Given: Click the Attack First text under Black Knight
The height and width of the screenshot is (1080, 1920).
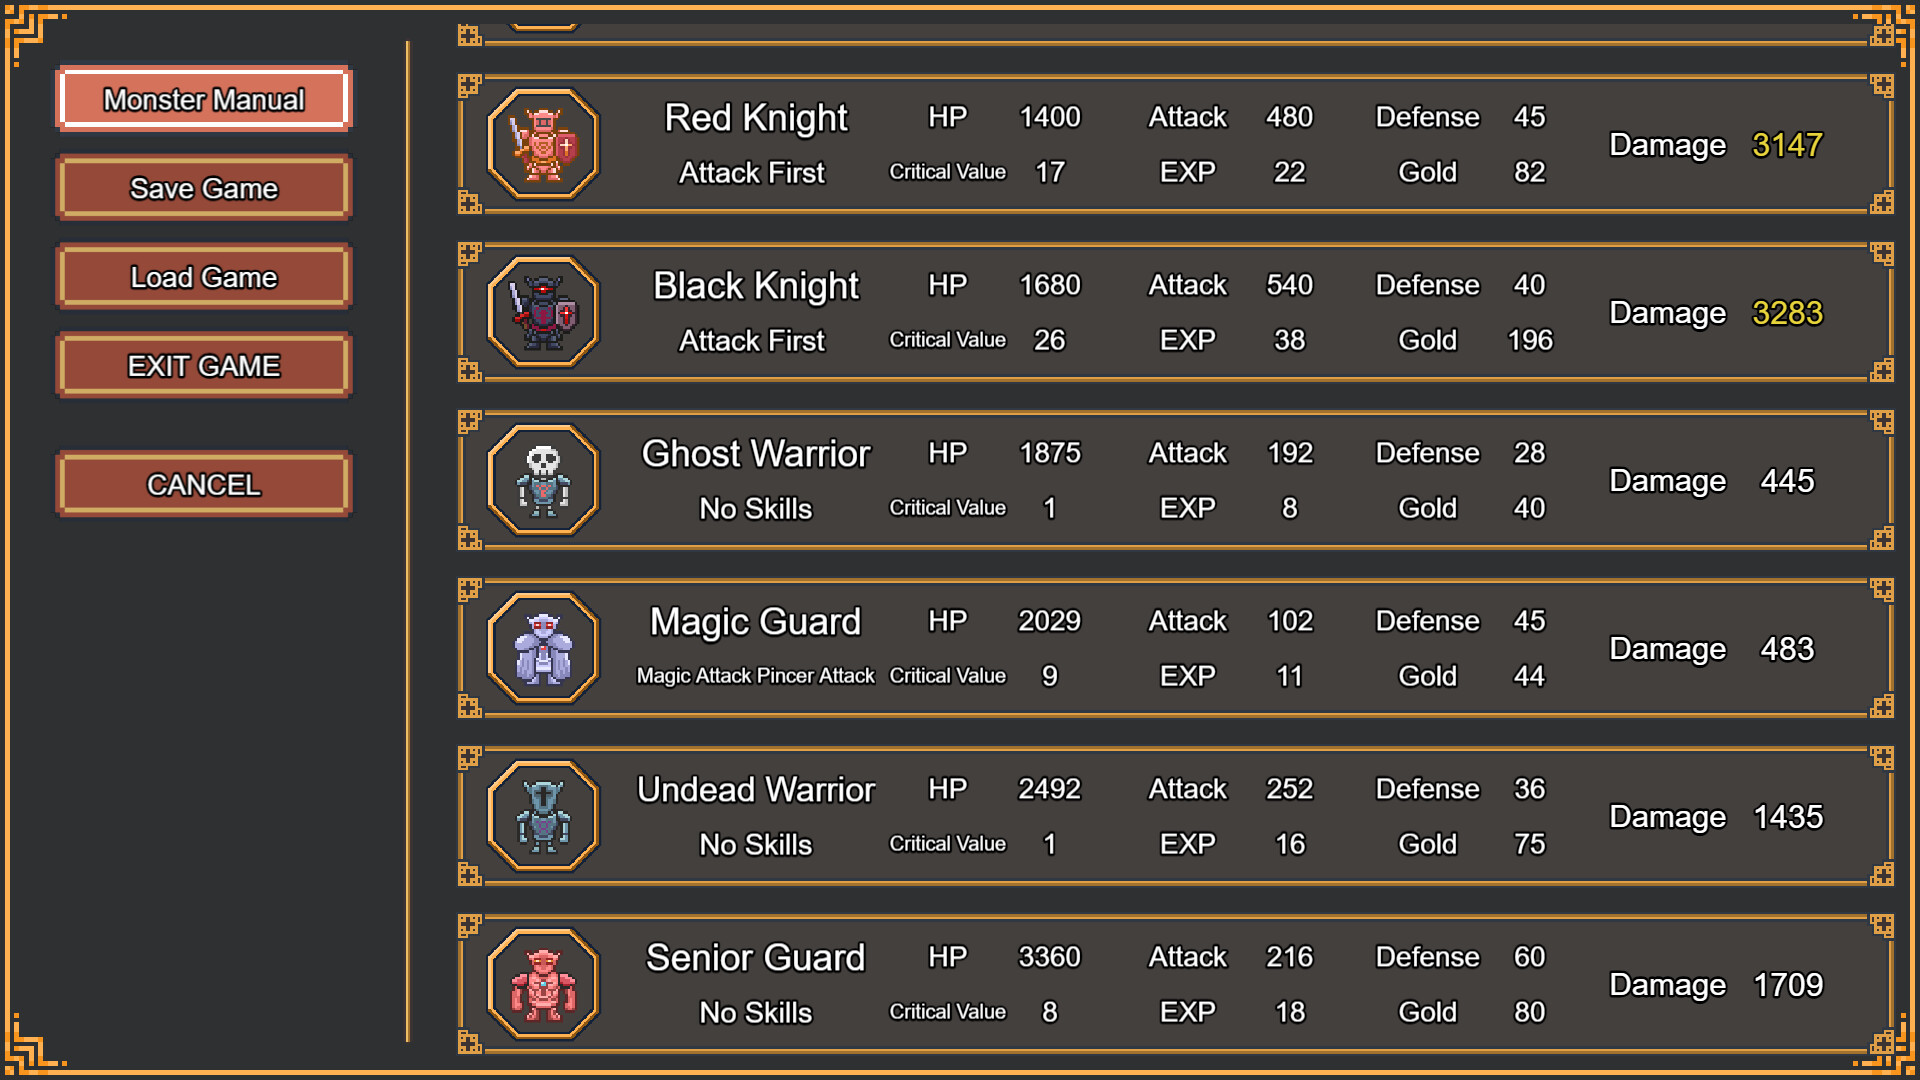Looking at the screenshot, I should (752, 340).
